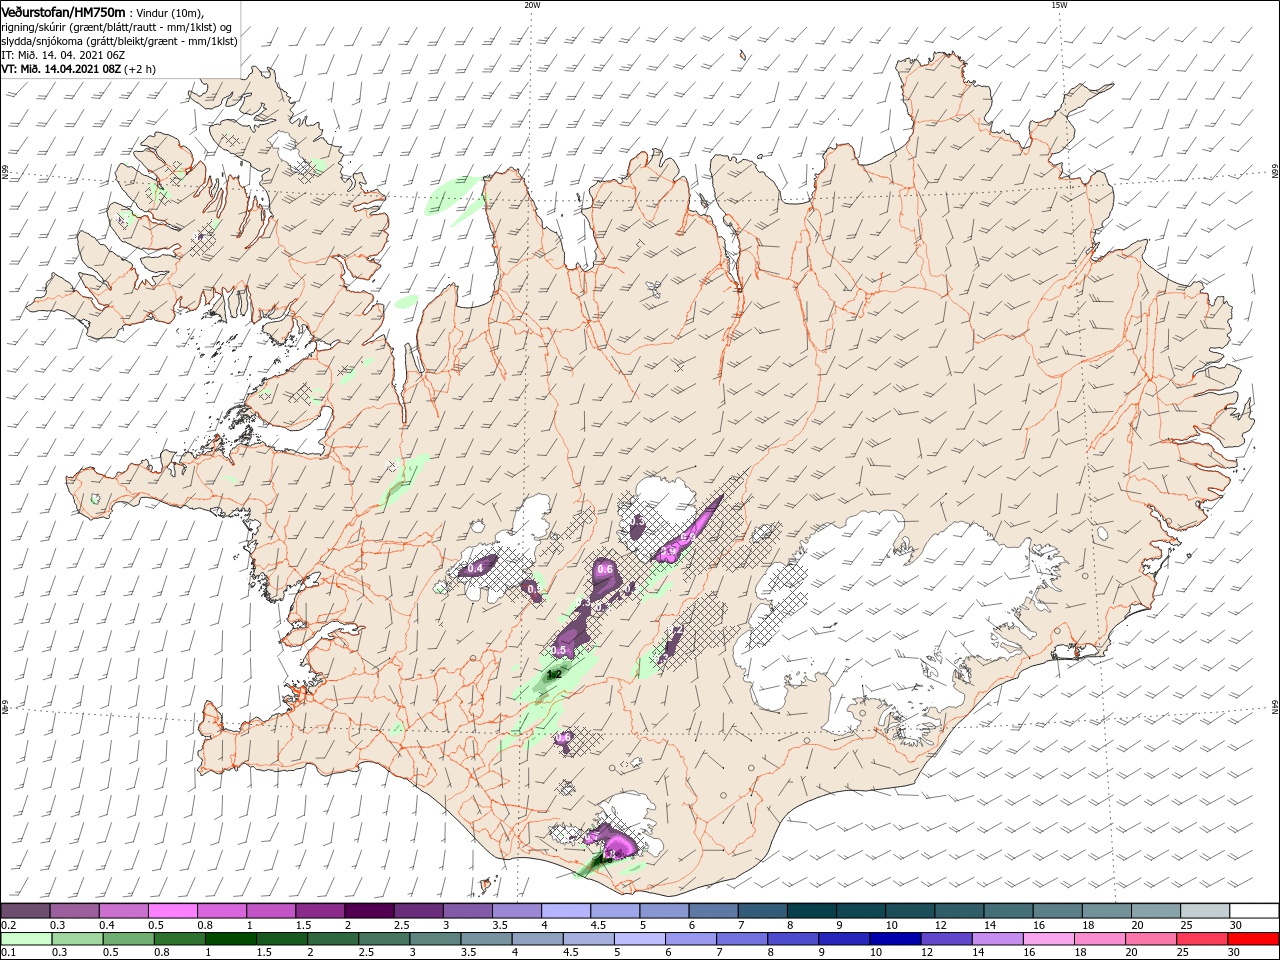1280x960 pixels.
Task: Click the 0.2 tick label on upper scale
Action: click(x=8, y=925)
